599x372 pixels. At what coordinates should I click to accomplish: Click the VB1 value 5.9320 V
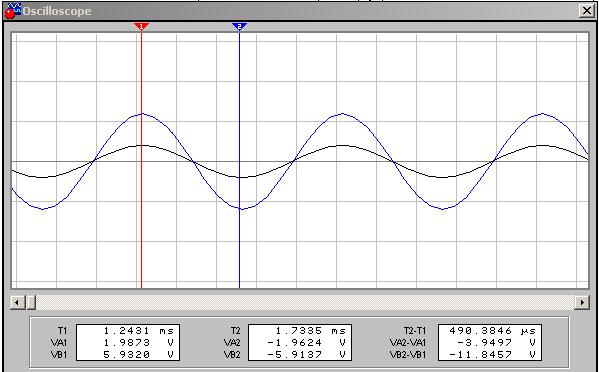(x=138, y=355)
